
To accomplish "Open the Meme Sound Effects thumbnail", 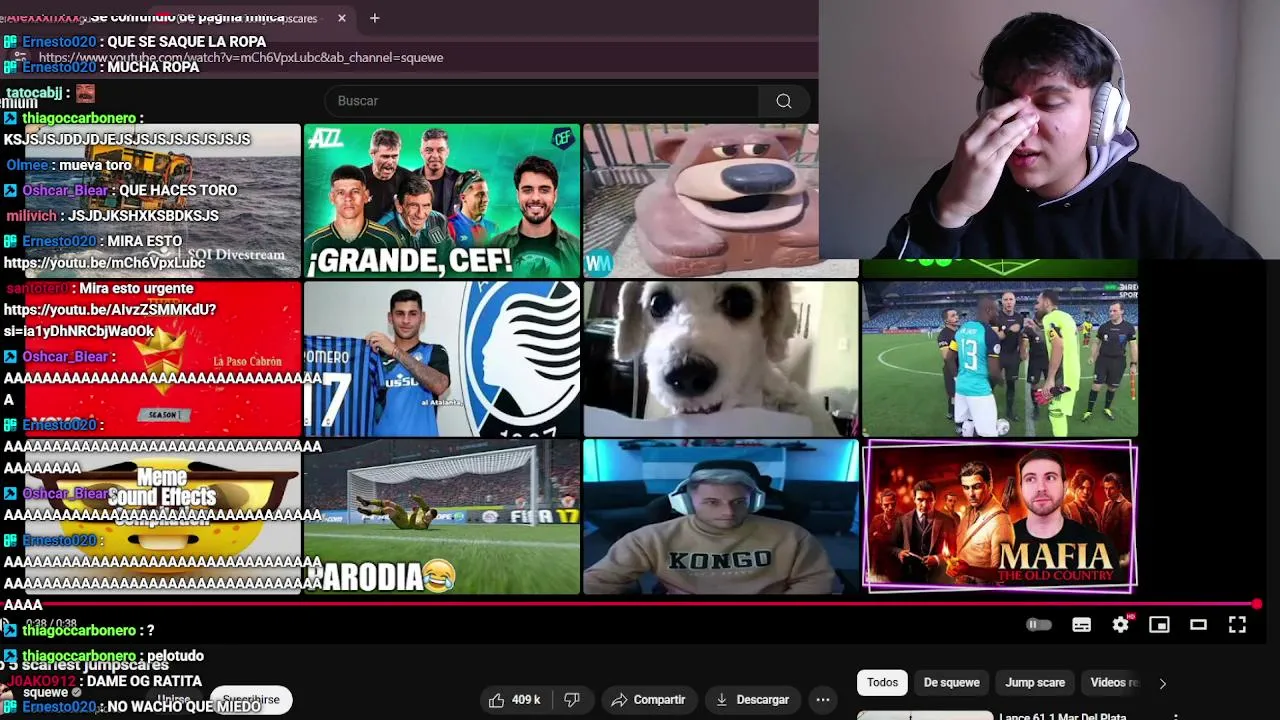I will click(x=162, y=517).
